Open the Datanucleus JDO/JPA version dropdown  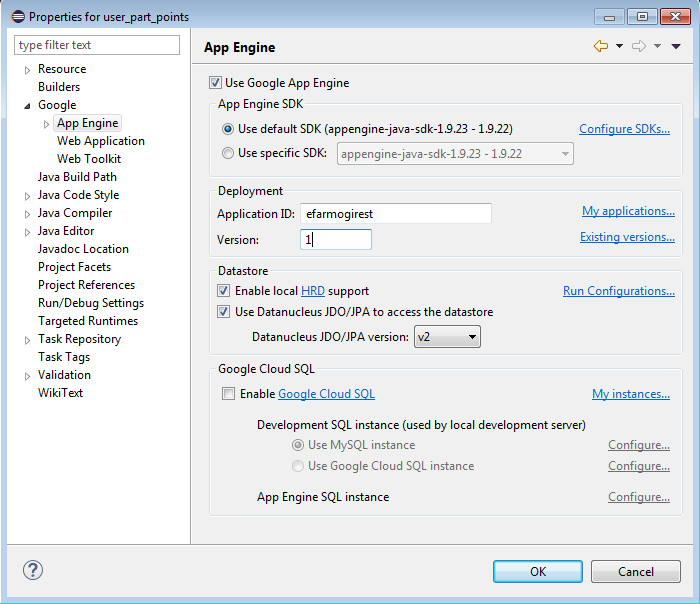coord(447,337)
